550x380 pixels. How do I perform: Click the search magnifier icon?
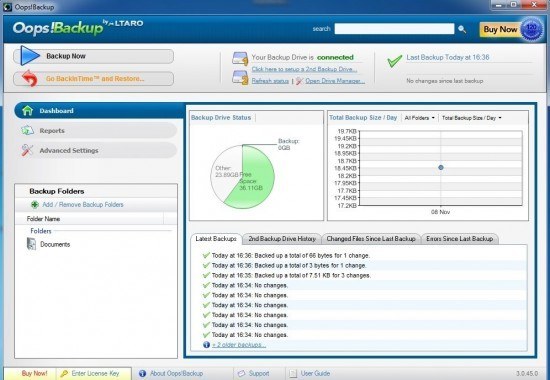(x=462, y=29)
